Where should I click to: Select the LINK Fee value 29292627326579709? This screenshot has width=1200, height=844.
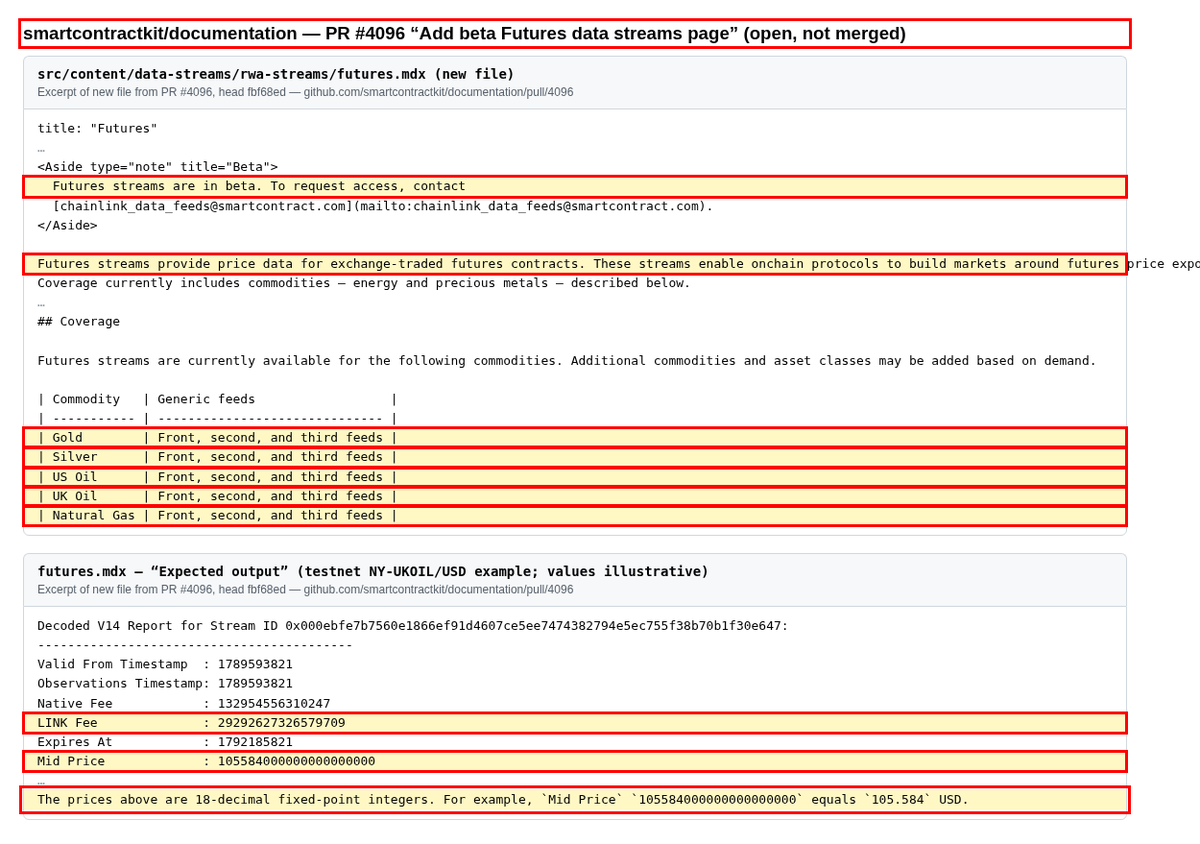(282, 723)
